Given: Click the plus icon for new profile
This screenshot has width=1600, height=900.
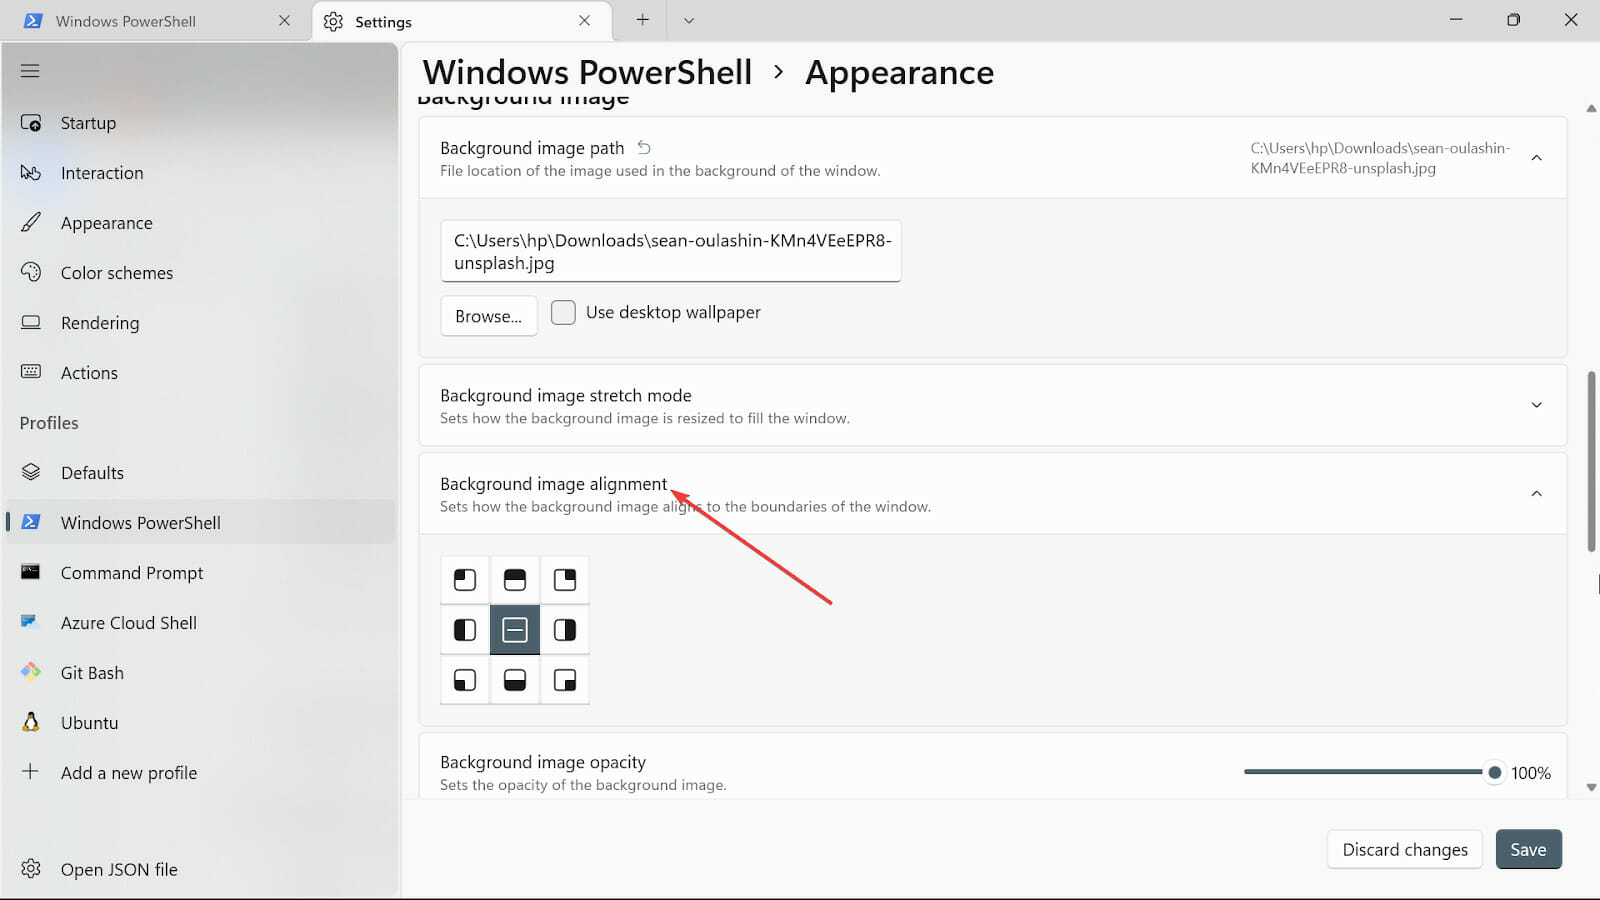Looking at the screenshot, I should [x=31, y=772].
